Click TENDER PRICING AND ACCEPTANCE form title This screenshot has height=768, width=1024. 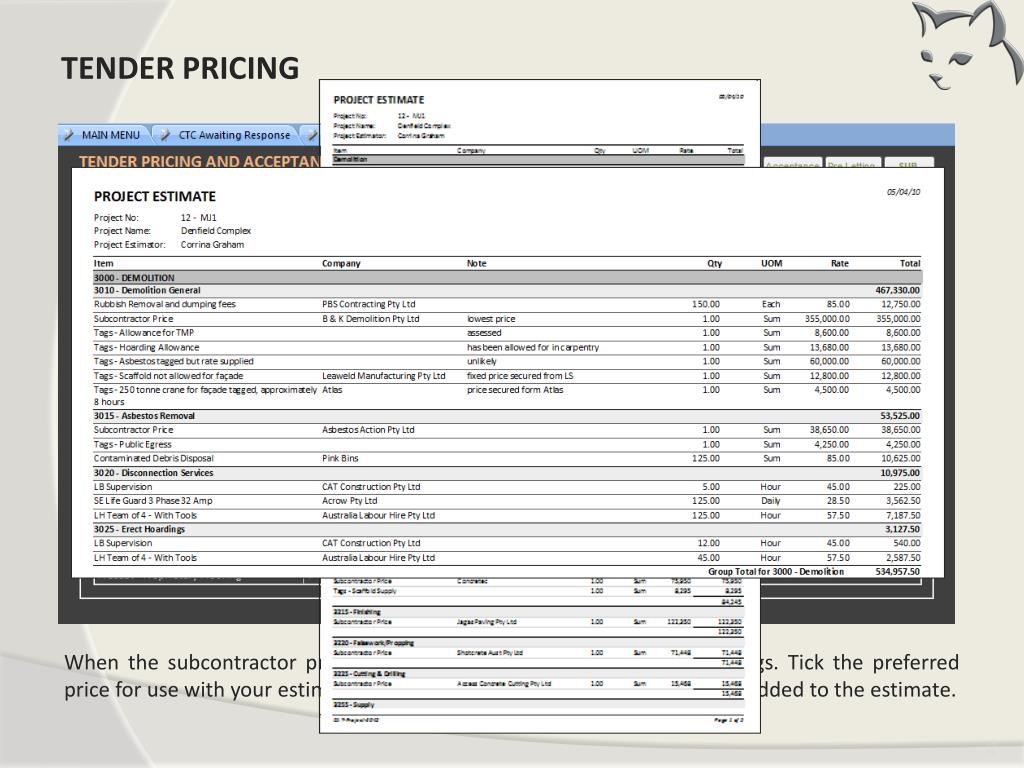(199, 161)
